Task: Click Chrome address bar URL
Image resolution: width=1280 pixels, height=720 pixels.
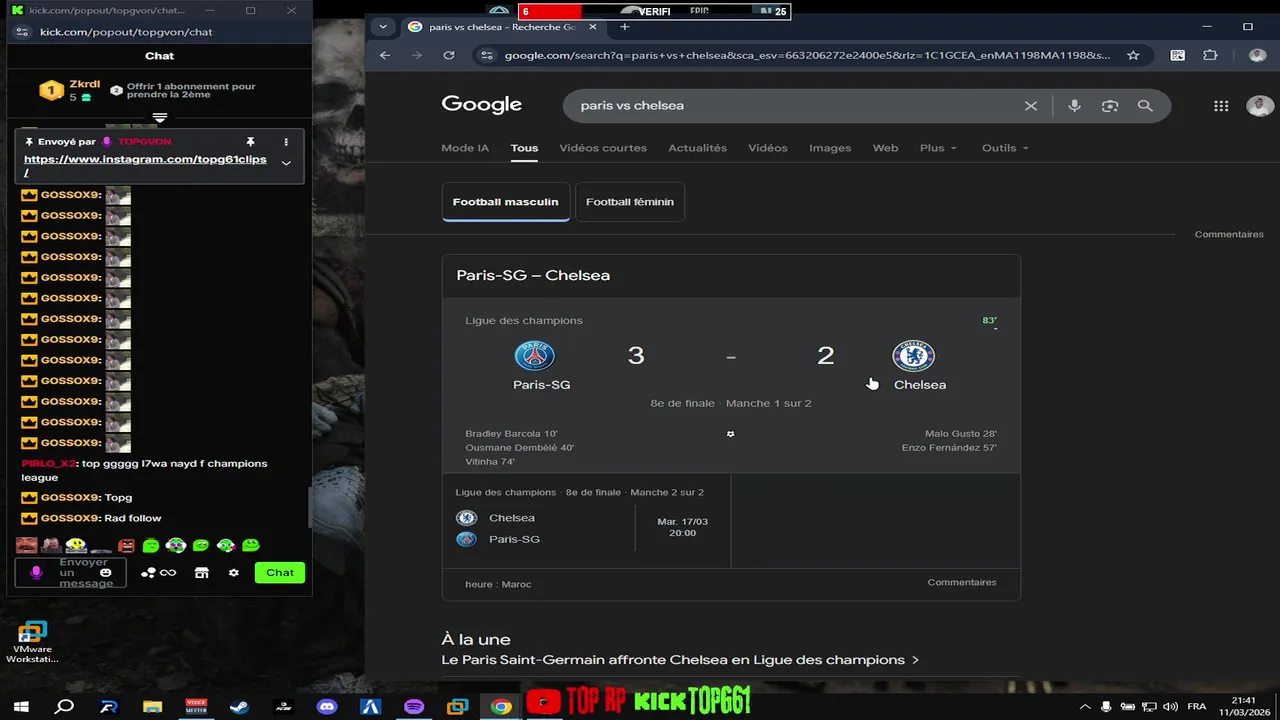Action: point(807,55)
